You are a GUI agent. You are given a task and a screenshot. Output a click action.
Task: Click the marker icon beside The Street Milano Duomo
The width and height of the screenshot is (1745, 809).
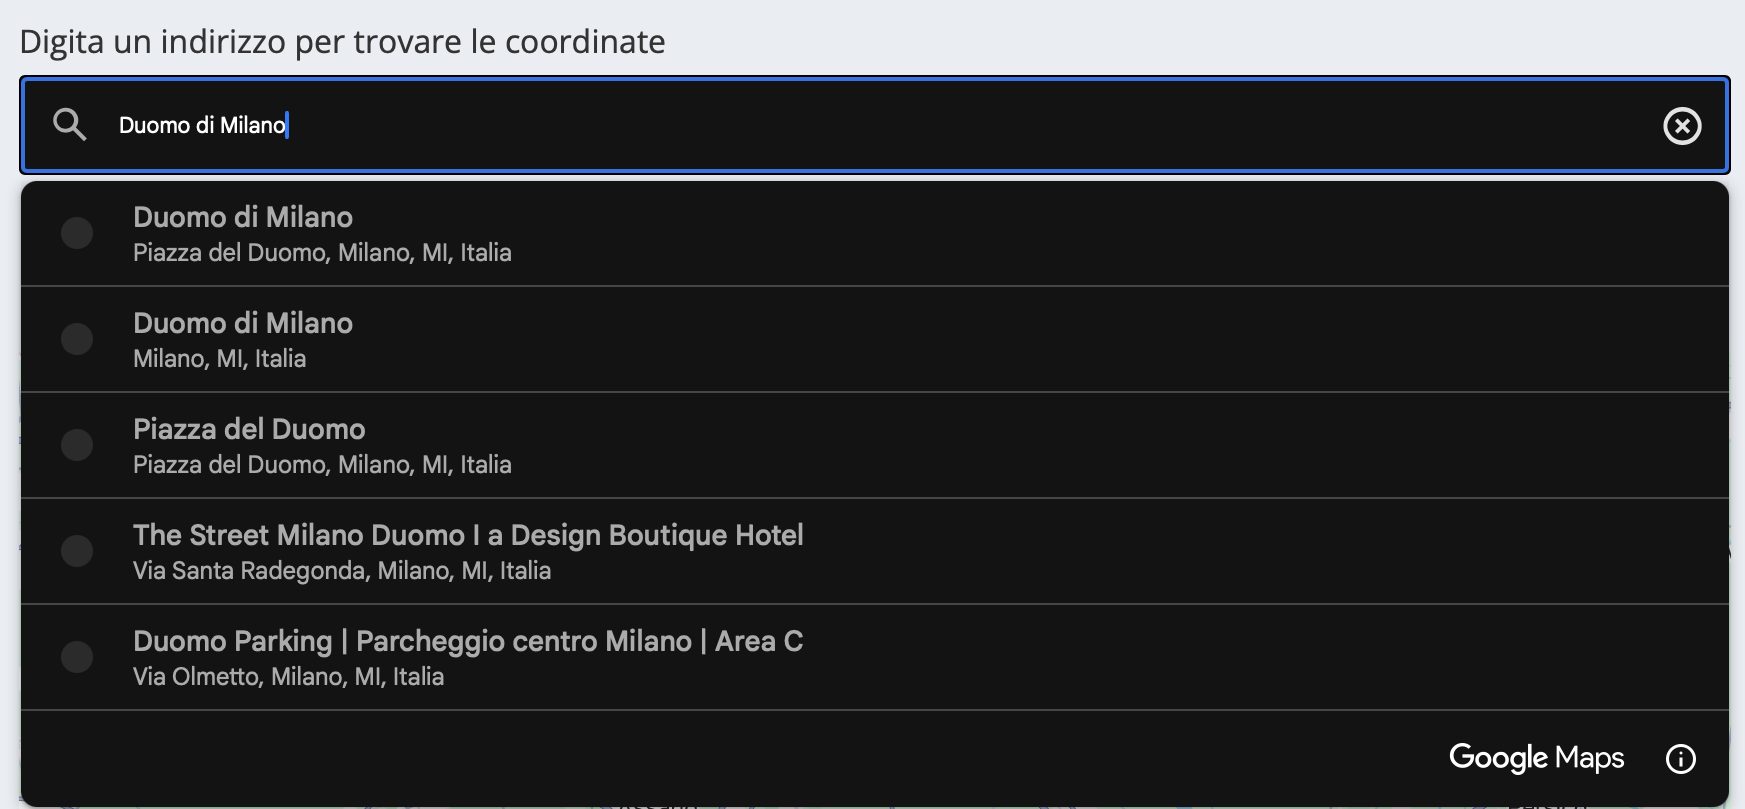(x=77, y=551)
